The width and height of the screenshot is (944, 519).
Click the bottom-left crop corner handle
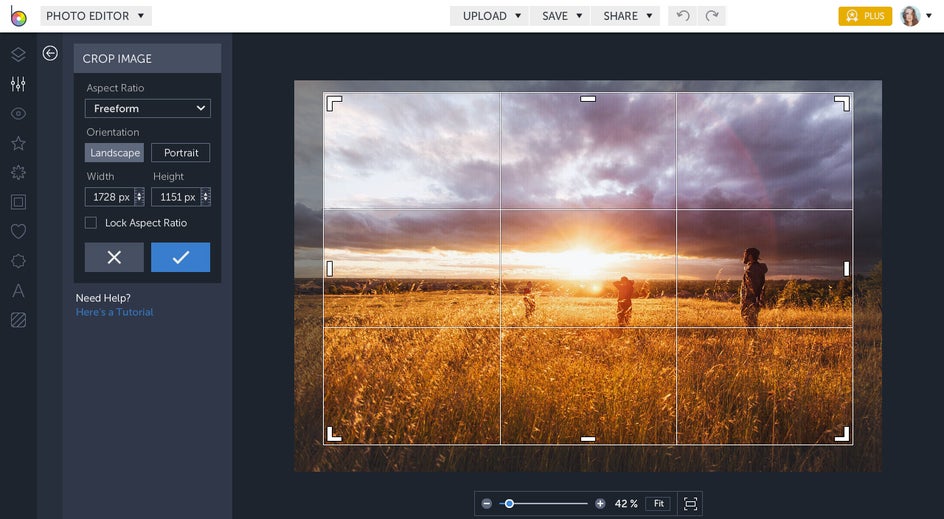tap(334, 434)
